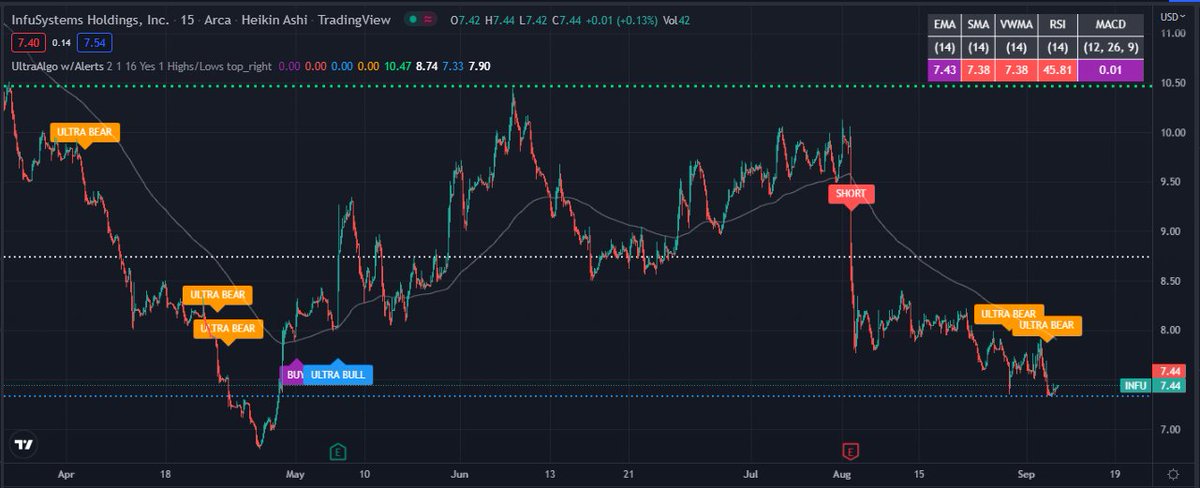Viewport: 1200px width, 488px height.
Task: Select the left ULTRA BEAR label near September
Action: coord(1009,313)
